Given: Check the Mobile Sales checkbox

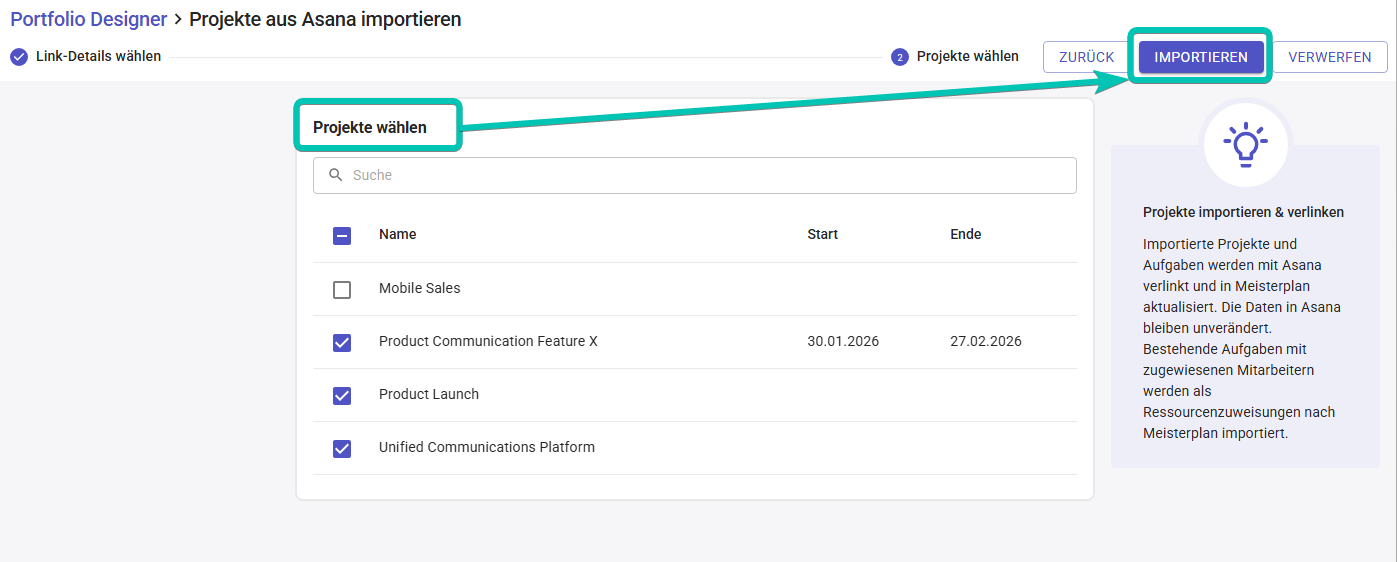Looking at the screenshot, I should point(342,289).
